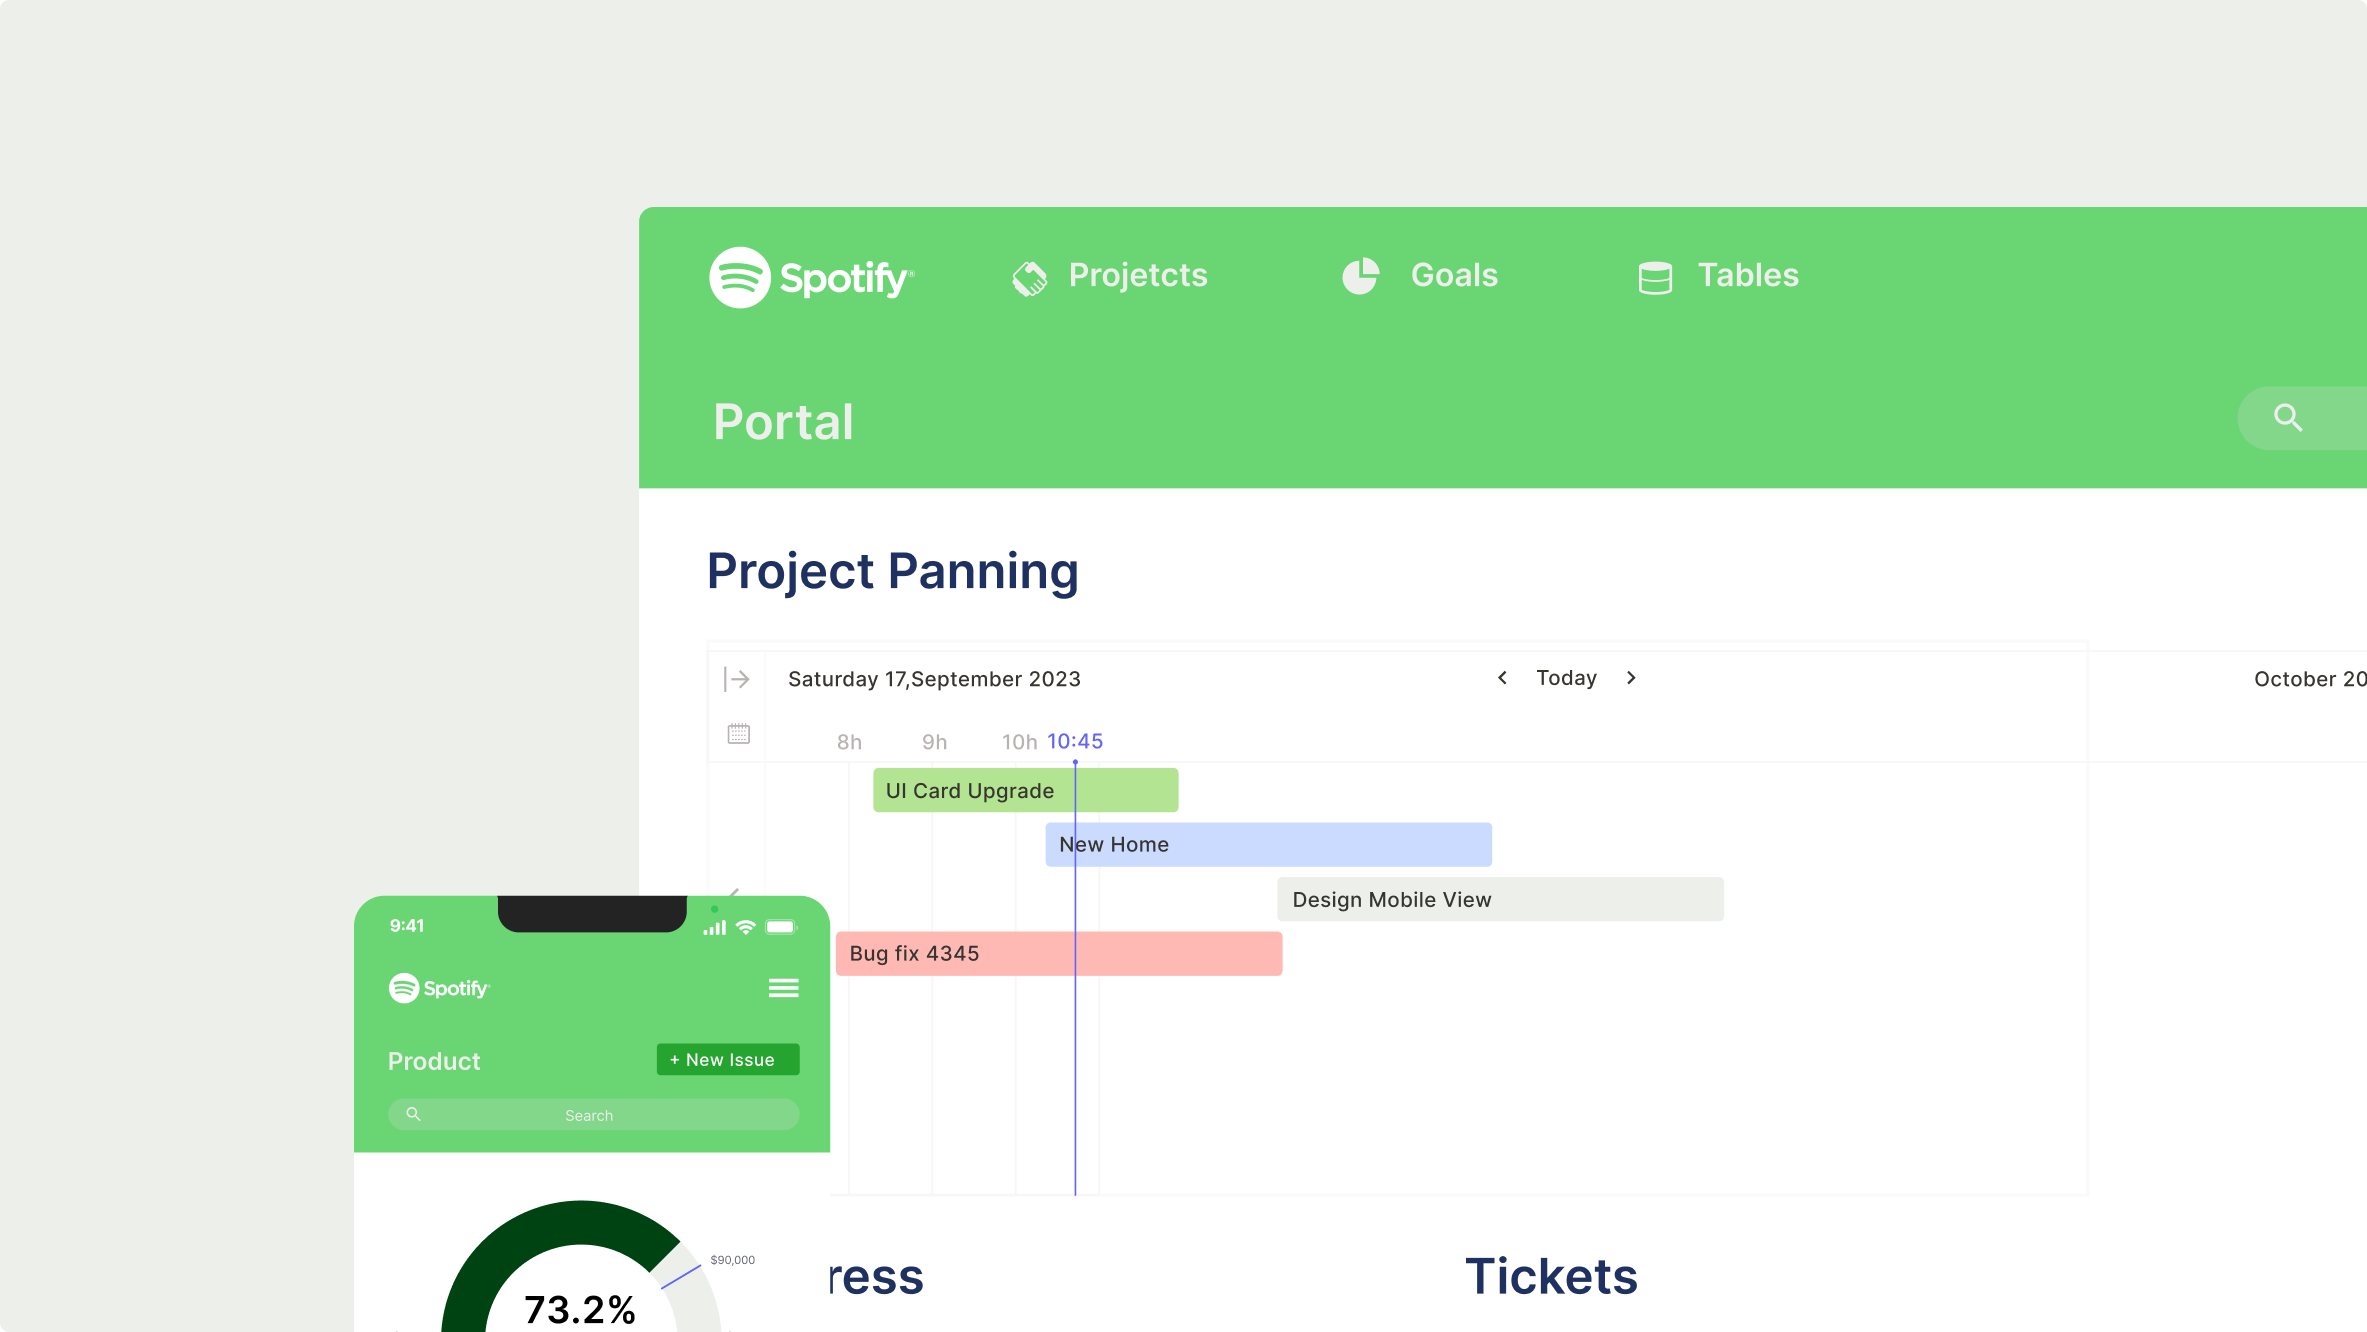The image size is (2367, 1332).
Task: Select the Bug fix 4345 task bar
Action: click(x=1058, y=953)
